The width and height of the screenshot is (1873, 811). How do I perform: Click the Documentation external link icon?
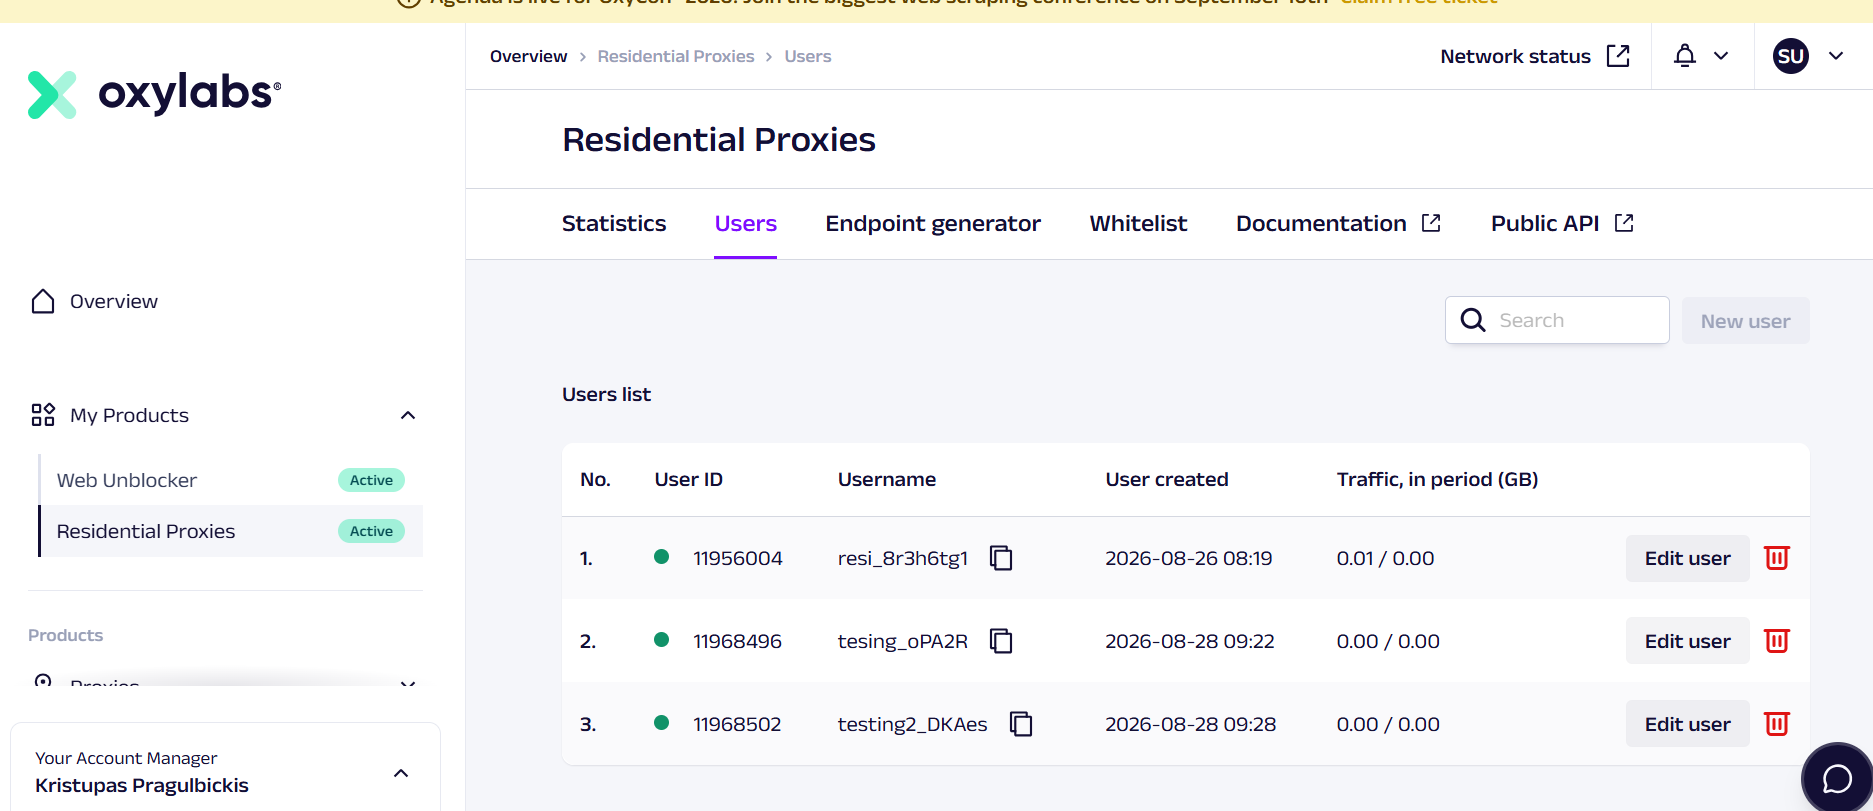(x=1431, y=223)
